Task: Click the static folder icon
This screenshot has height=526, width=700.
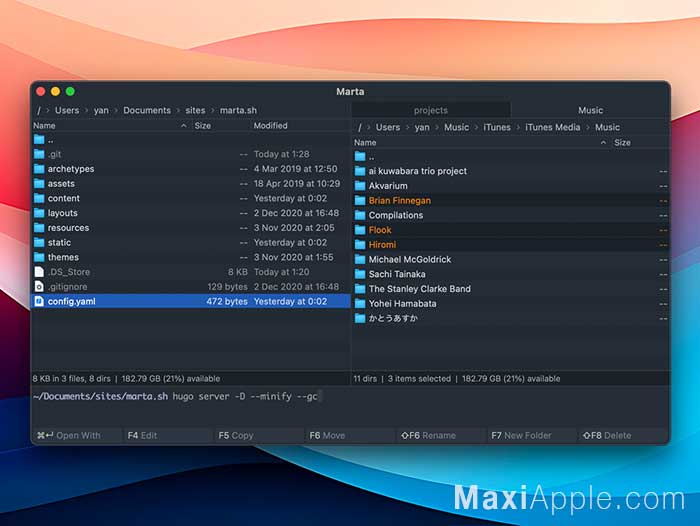Action: point(39,243)
